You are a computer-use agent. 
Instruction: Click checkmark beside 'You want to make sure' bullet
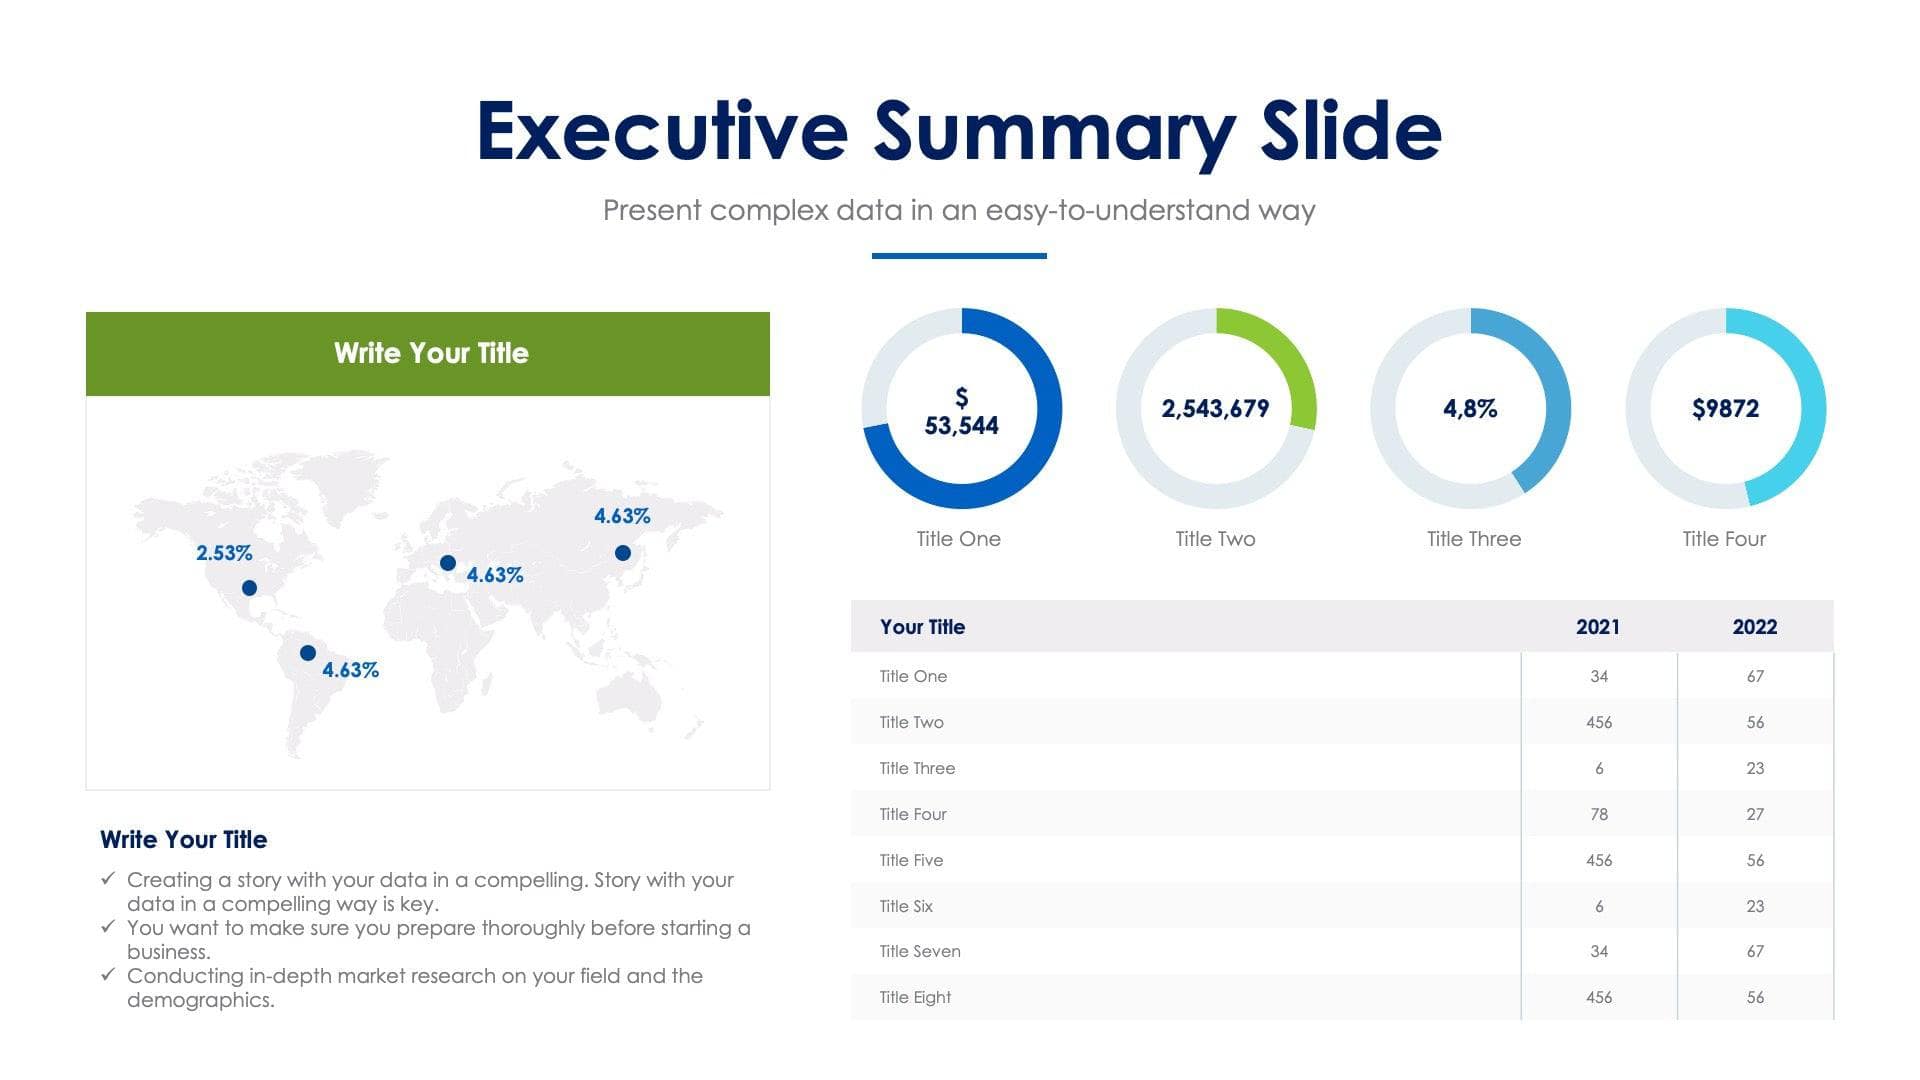tap(108, 927)
